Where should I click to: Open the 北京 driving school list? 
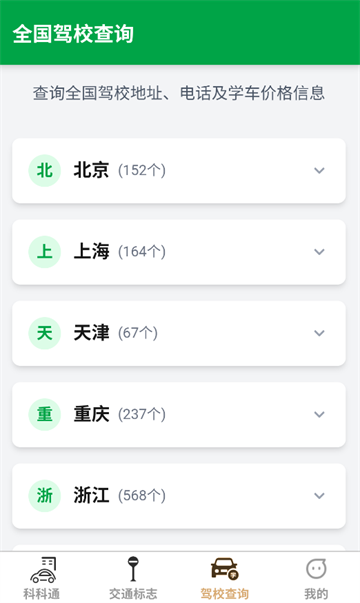point(179,171)
